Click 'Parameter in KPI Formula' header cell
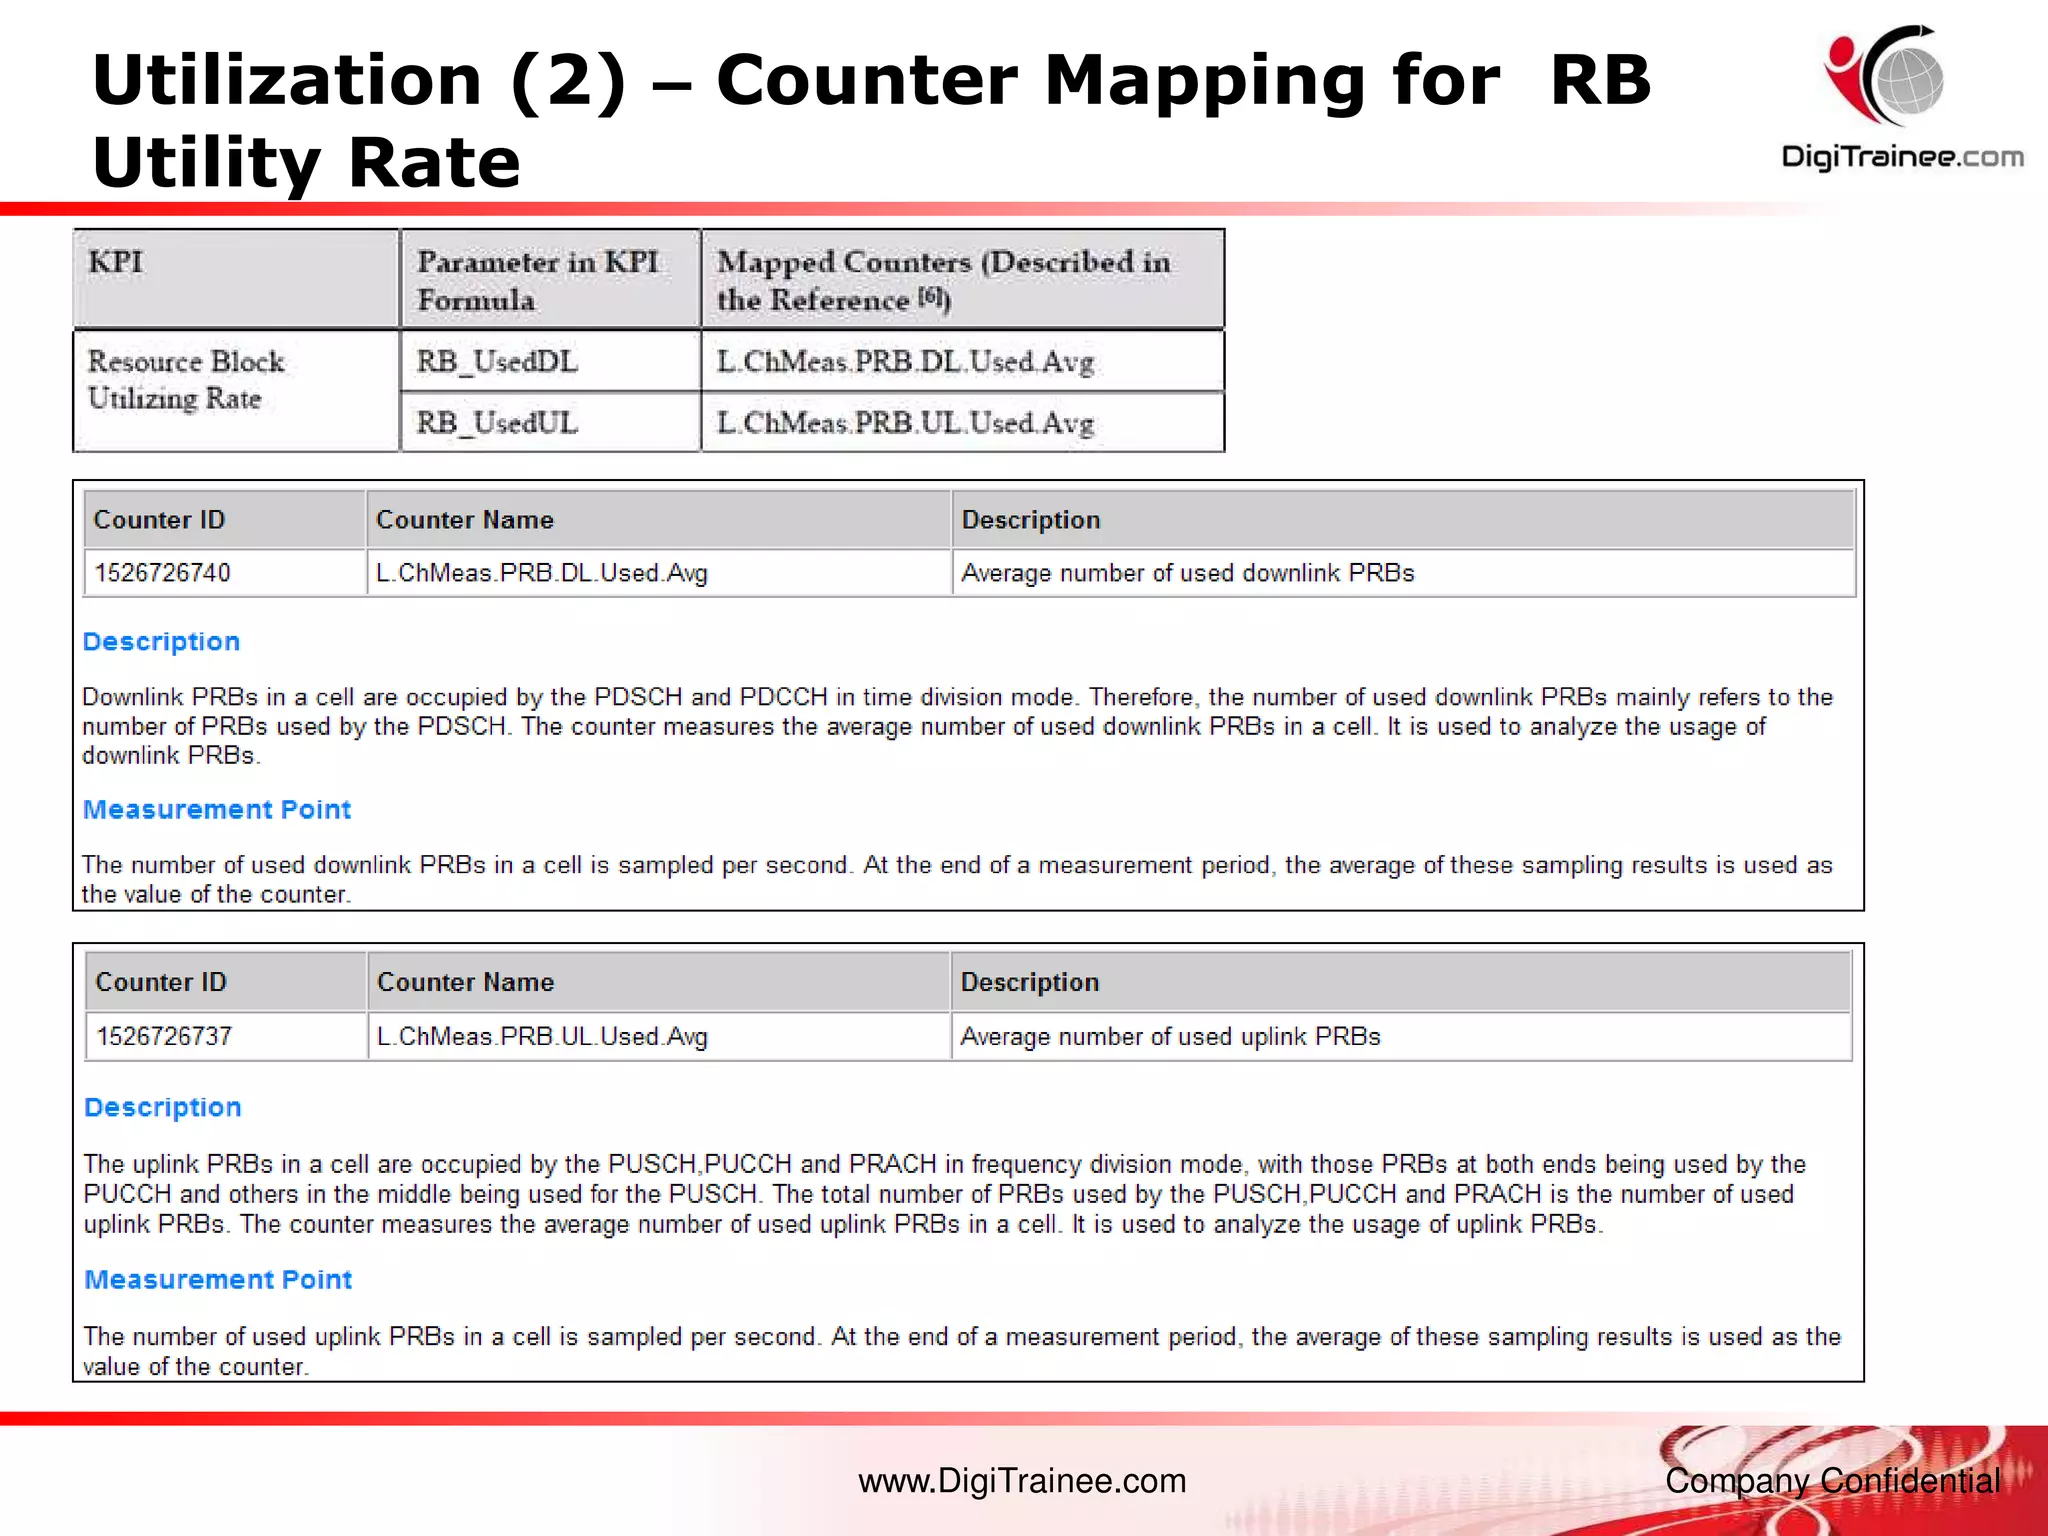Screen dimensions: 2048x1536 click(x=551, y=279)
